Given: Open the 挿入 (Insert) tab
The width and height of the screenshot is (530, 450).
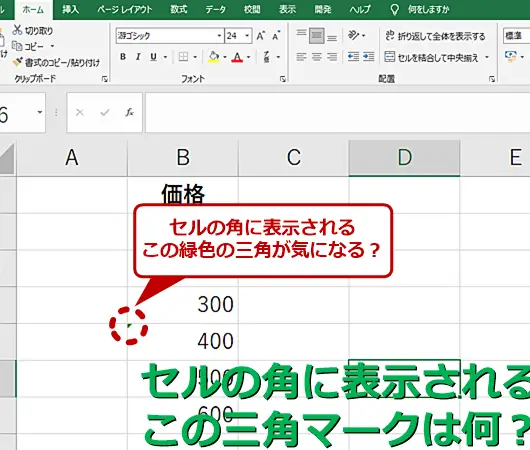Looking at the screenshot, I should (x=71, y=9).
